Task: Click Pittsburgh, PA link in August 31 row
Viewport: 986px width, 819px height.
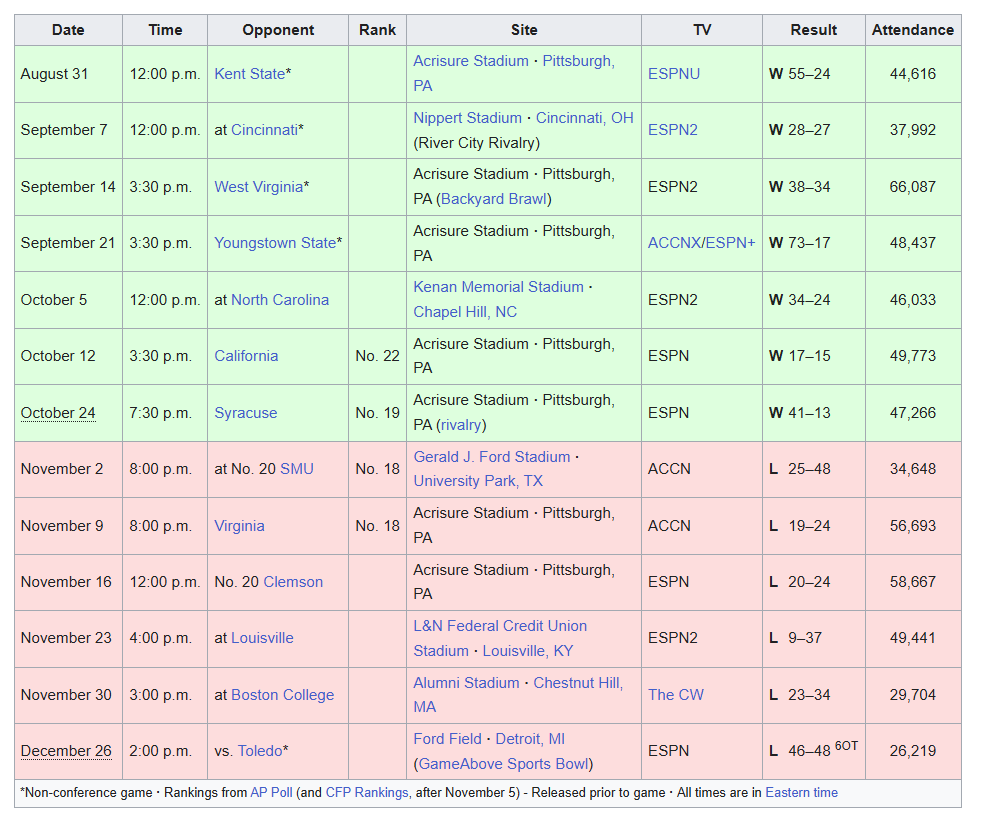Action: pyautogui.click(x=578, y=61)
